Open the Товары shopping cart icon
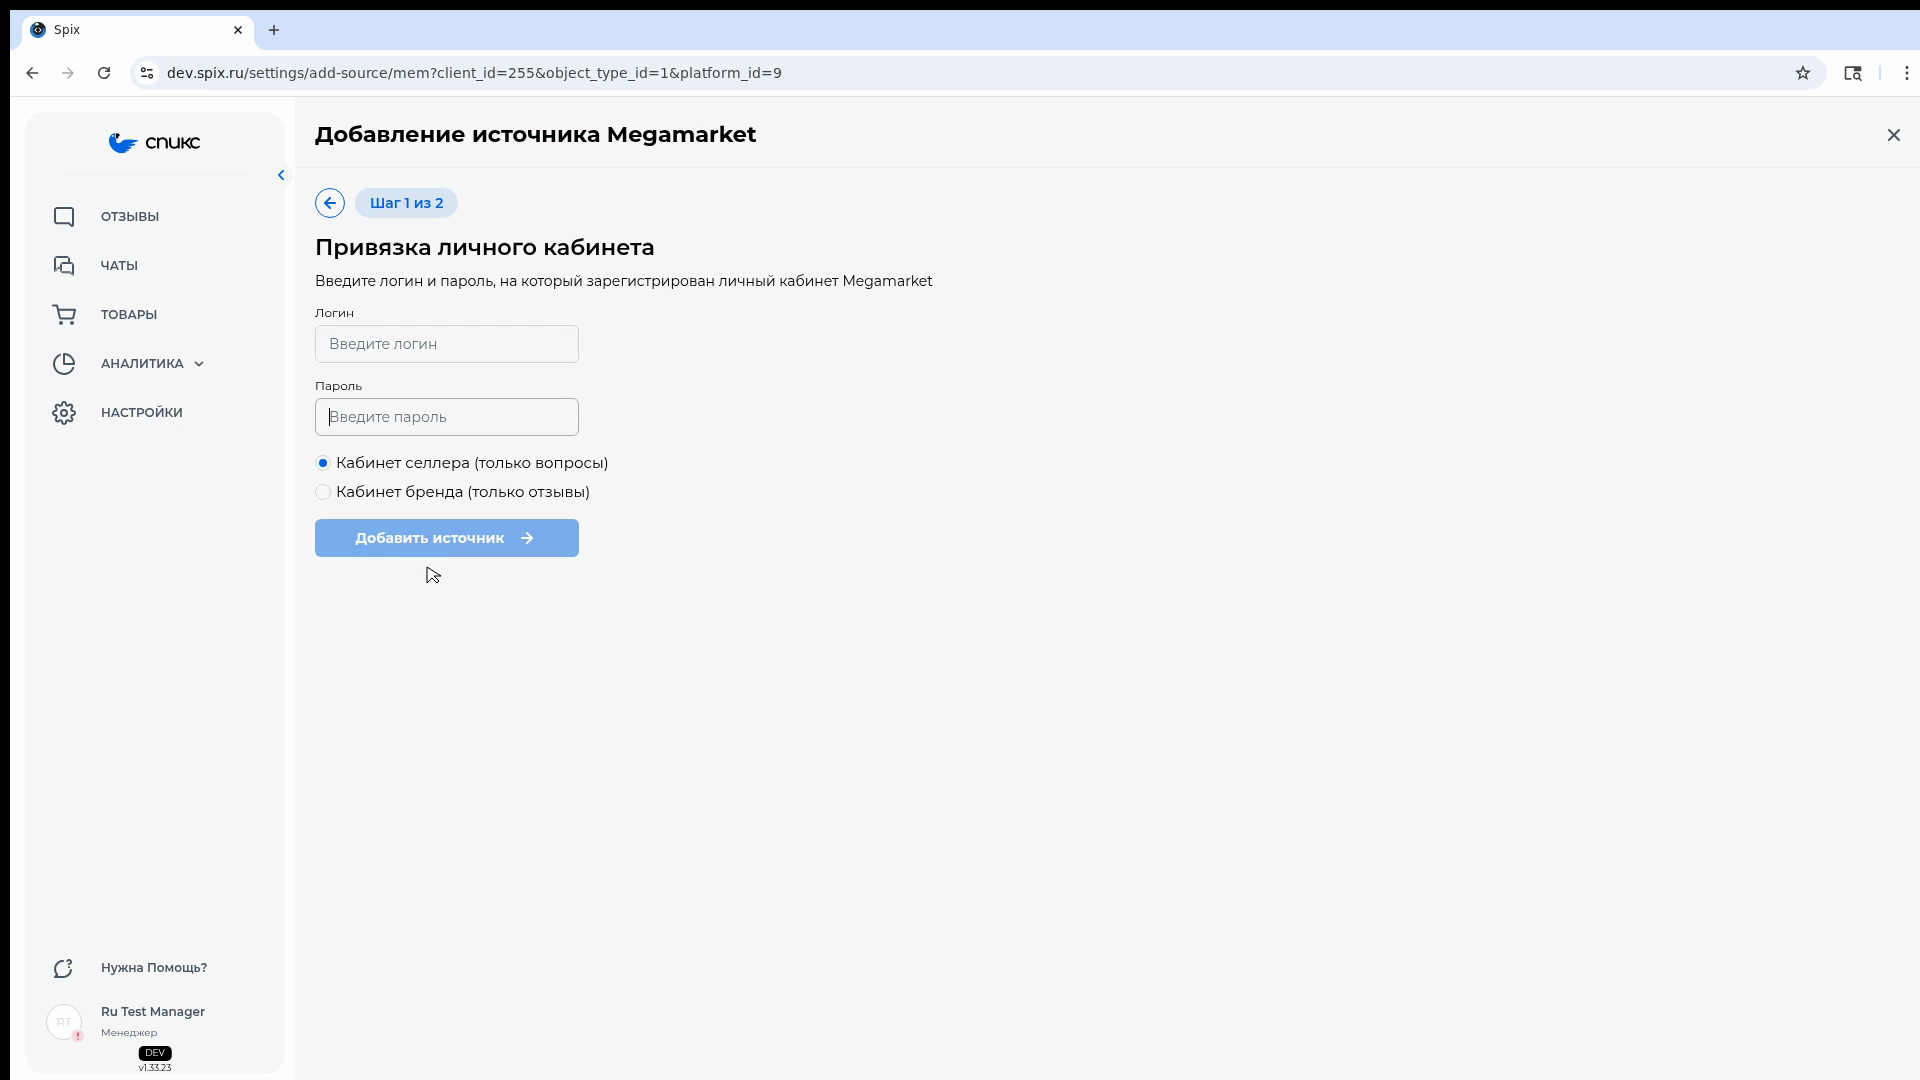Screen dimensions: 1920x1080 64,315
